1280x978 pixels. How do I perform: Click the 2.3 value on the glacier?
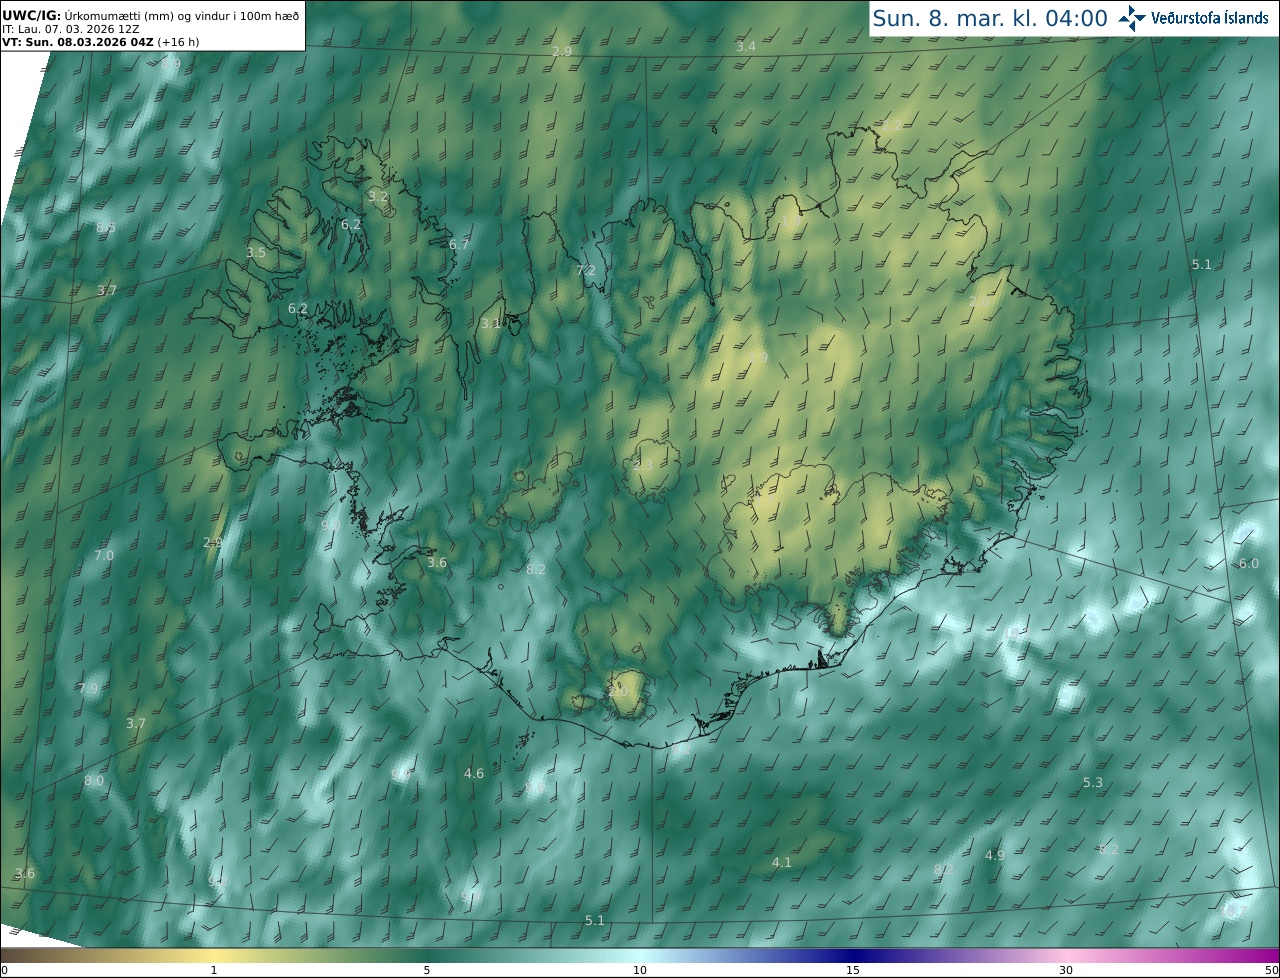click(x=643, y=465)
